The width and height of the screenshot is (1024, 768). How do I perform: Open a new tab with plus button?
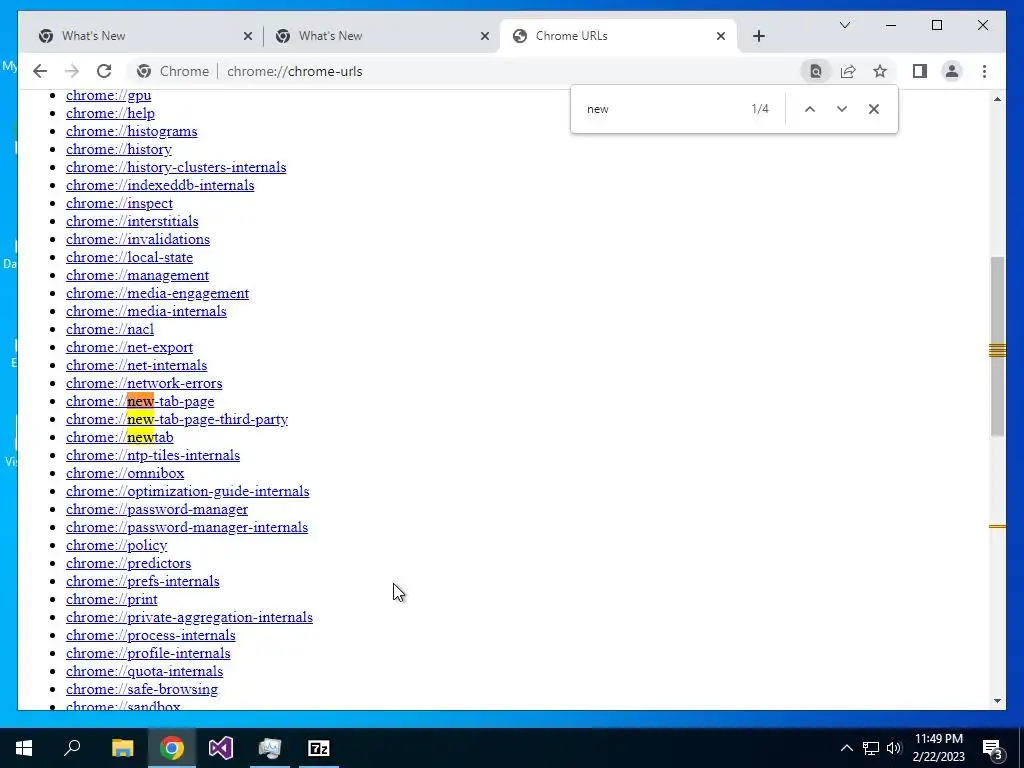click(x=758, y=36)
